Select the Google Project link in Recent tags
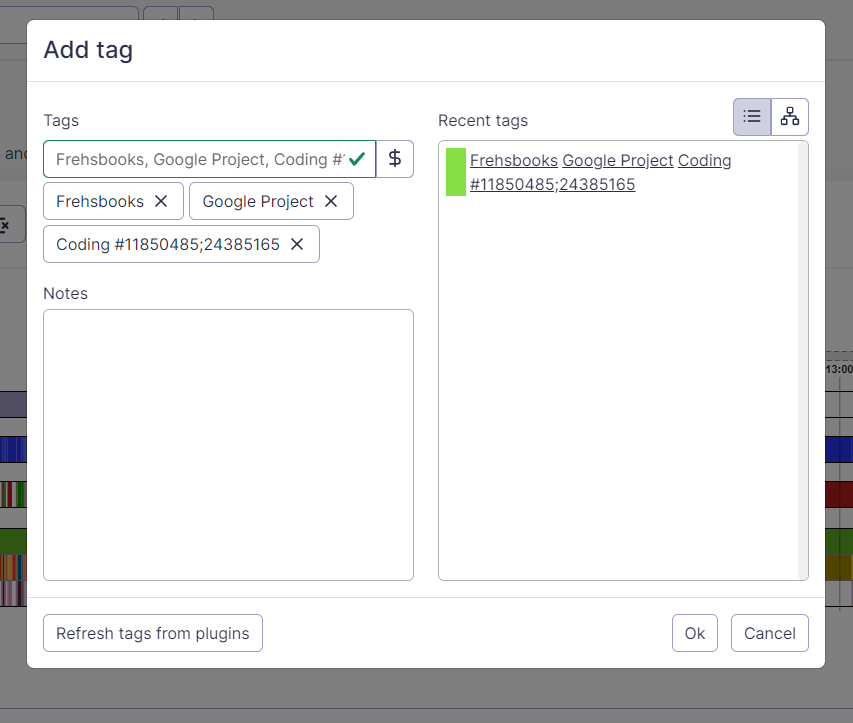This screenshot has width=853, height=723. [618, 161]
